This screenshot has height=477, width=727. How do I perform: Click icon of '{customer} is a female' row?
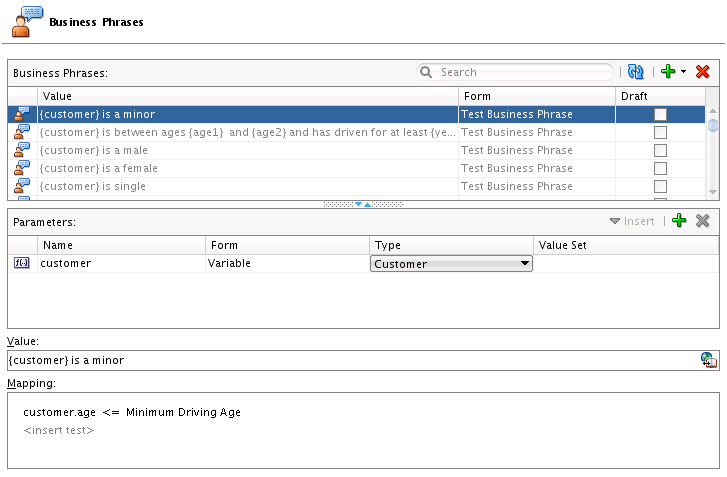pos(22,168)
